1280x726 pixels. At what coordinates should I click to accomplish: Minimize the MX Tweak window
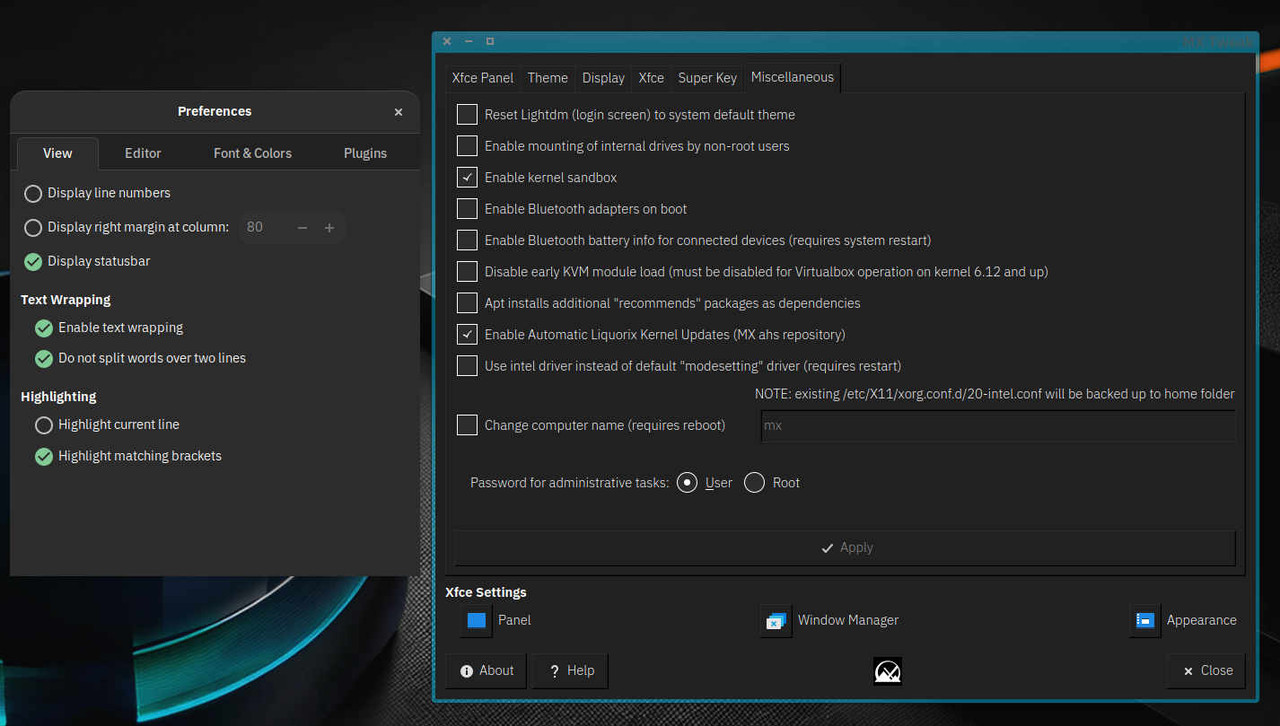click(x=468, y=41)
